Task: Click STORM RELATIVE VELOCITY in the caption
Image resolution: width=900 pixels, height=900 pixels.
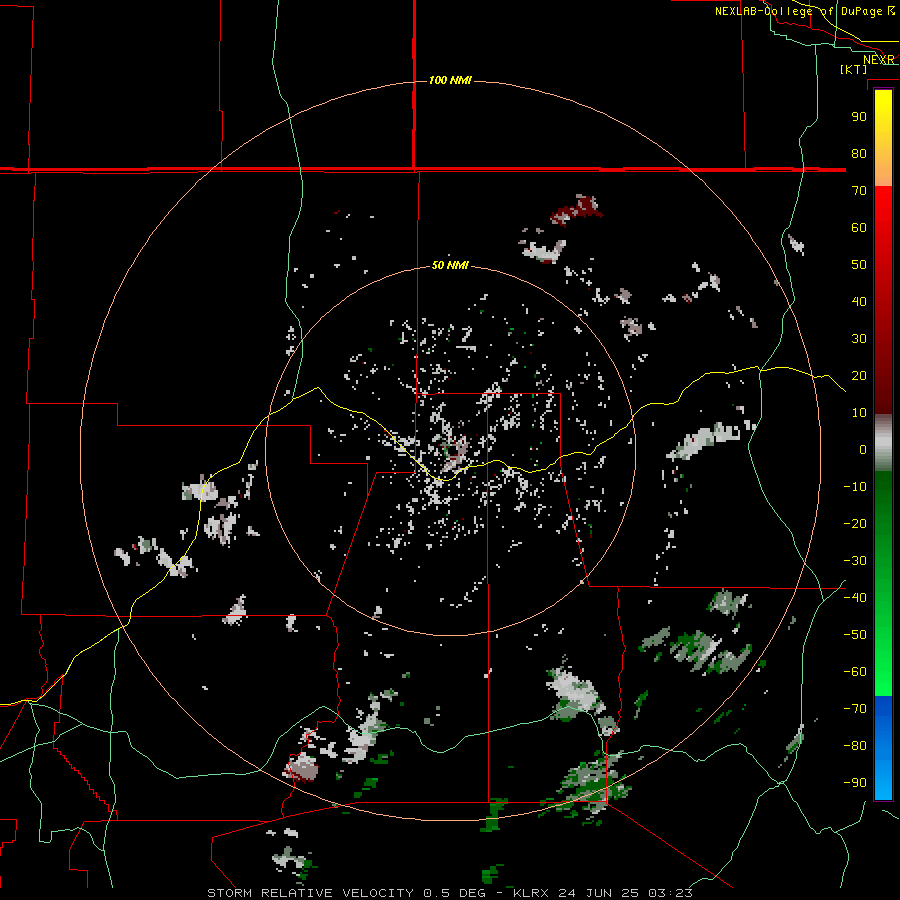Action: [310, 893]
